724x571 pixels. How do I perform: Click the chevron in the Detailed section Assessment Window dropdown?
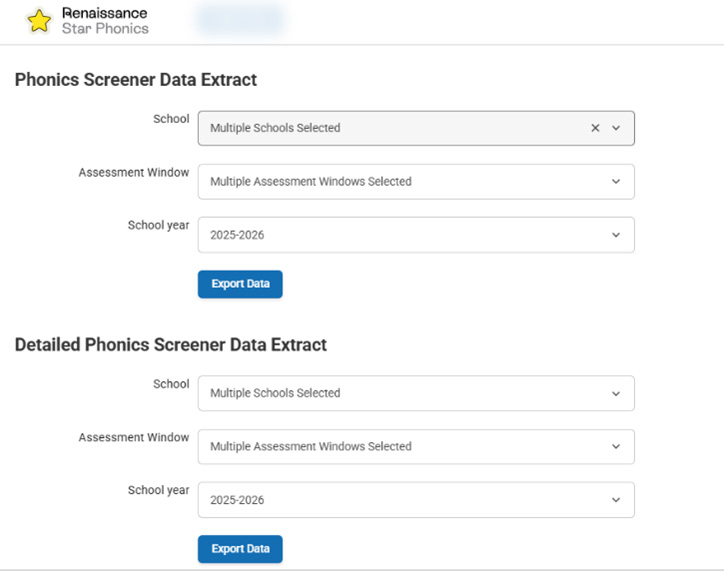(x=616, y=447)
